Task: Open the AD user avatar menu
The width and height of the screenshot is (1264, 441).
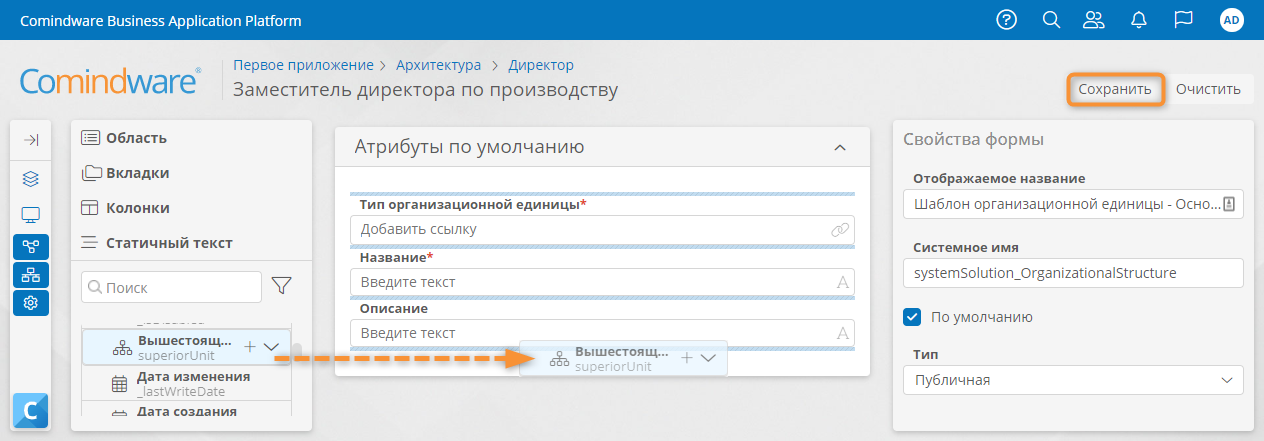Action: [x=1232, y=20]
